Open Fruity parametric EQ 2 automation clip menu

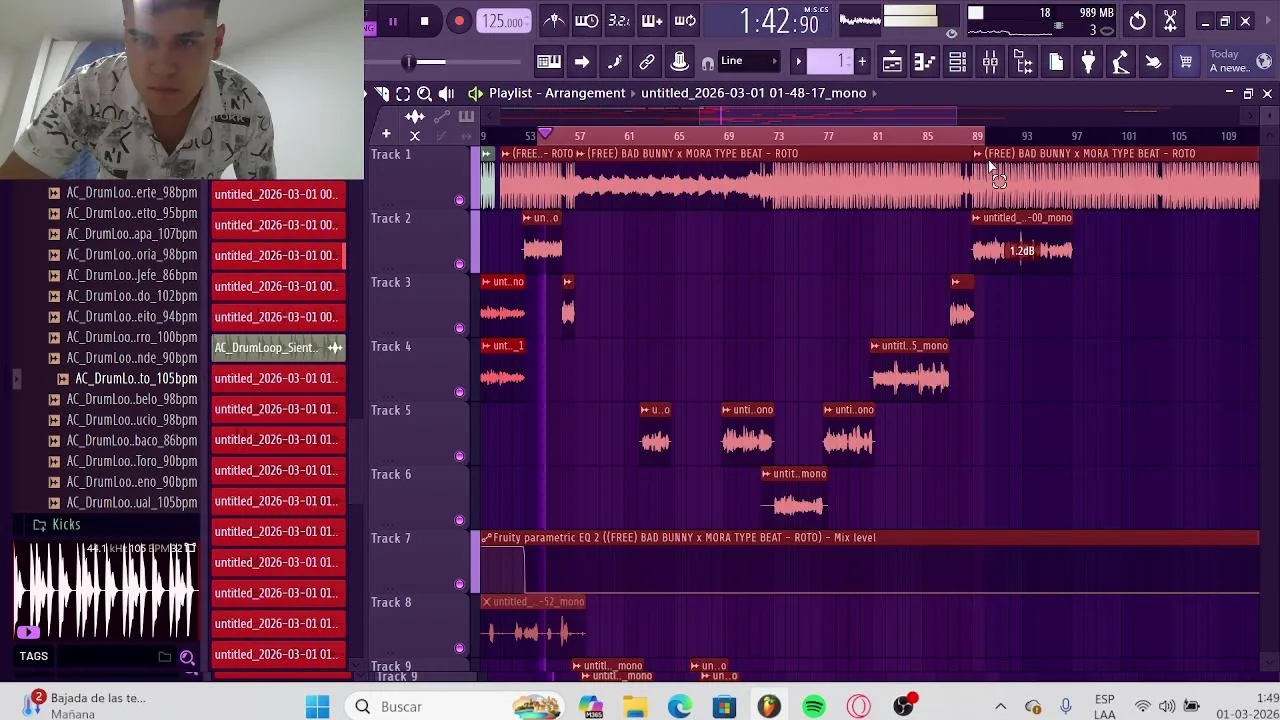click(487, 538)
